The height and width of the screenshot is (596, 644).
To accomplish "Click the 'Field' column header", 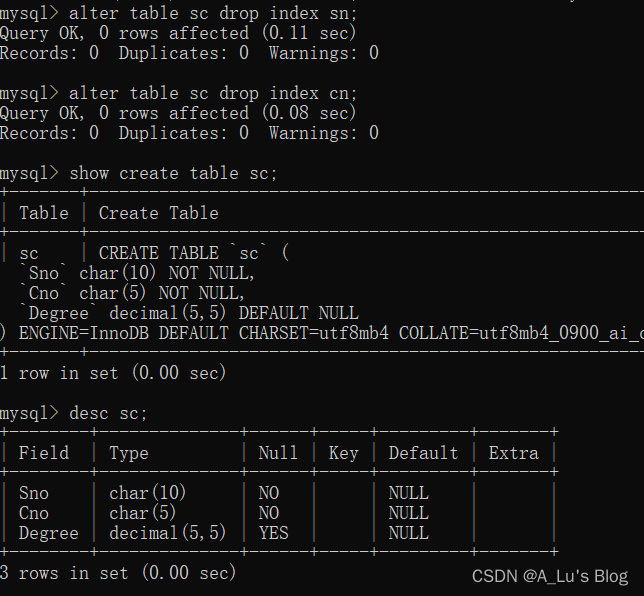I will tap(44, 453).
